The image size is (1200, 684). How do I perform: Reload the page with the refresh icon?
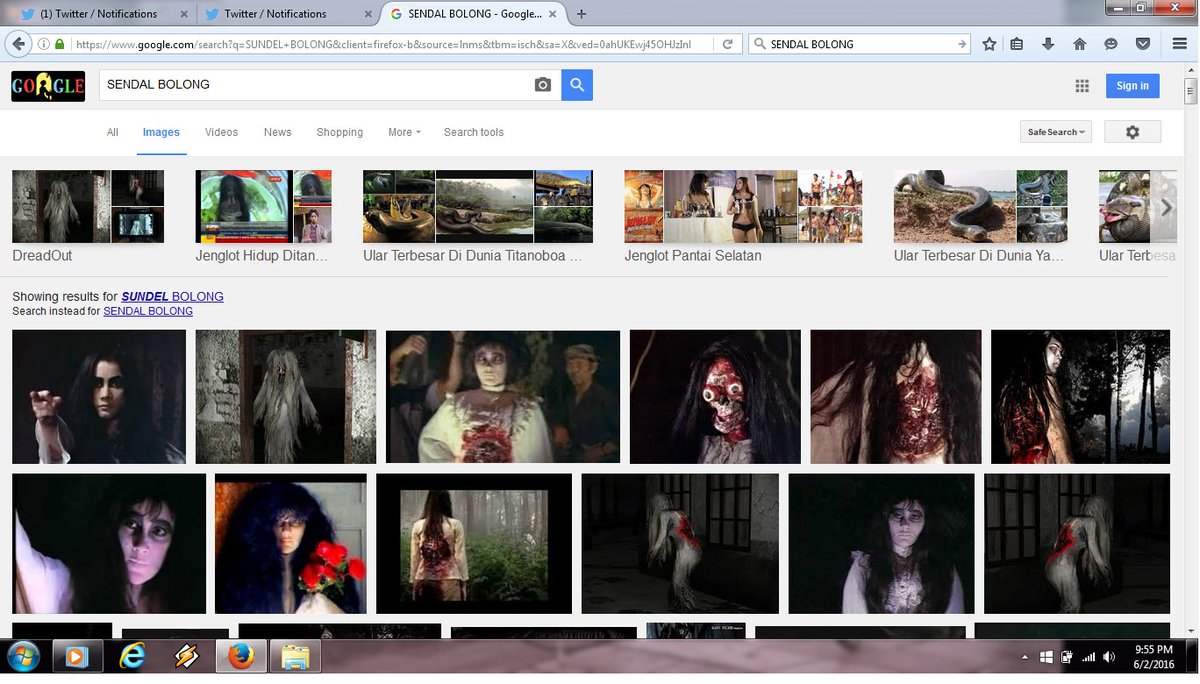728,44
